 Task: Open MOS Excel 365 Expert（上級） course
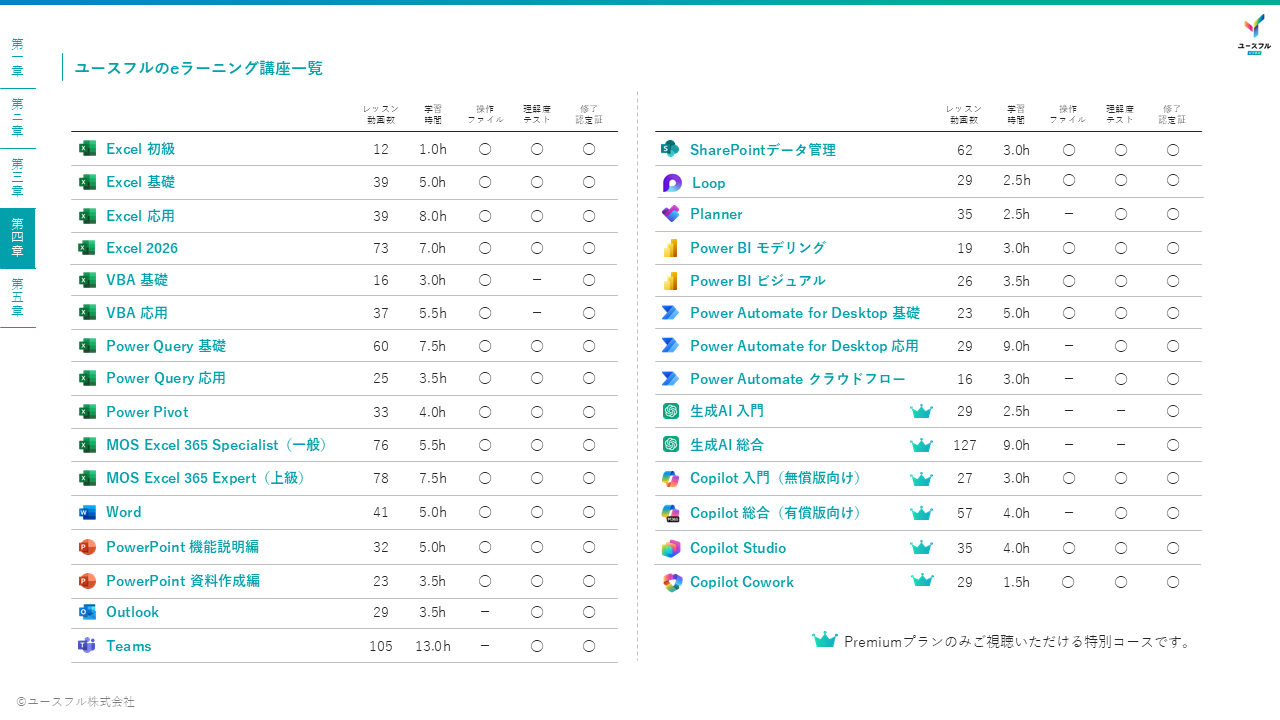(x=207, y=478)
